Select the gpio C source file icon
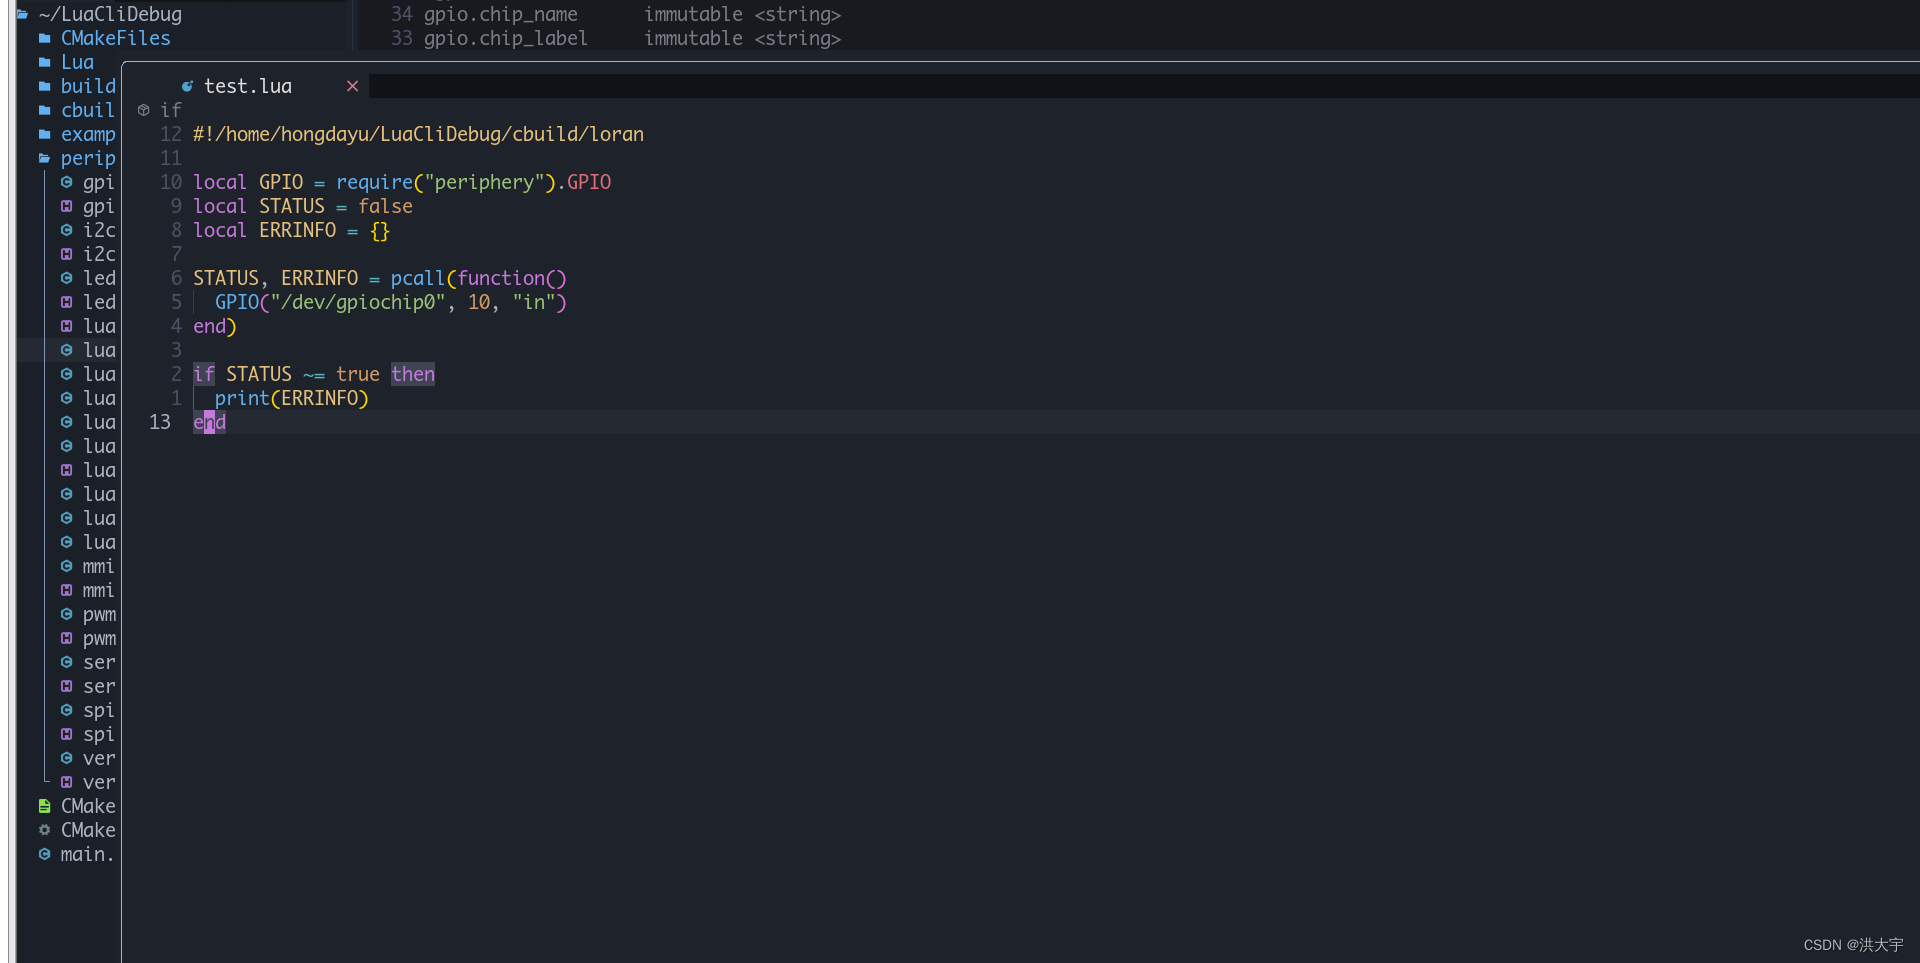This screenshot has height=963, width=1920. 68,183
